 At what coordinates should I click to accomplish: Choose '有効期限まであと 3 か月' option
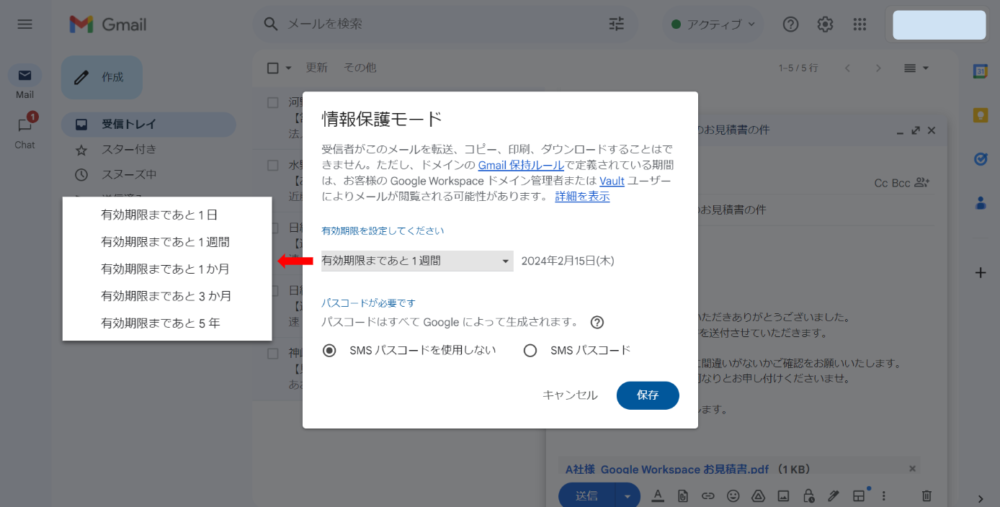167,296
